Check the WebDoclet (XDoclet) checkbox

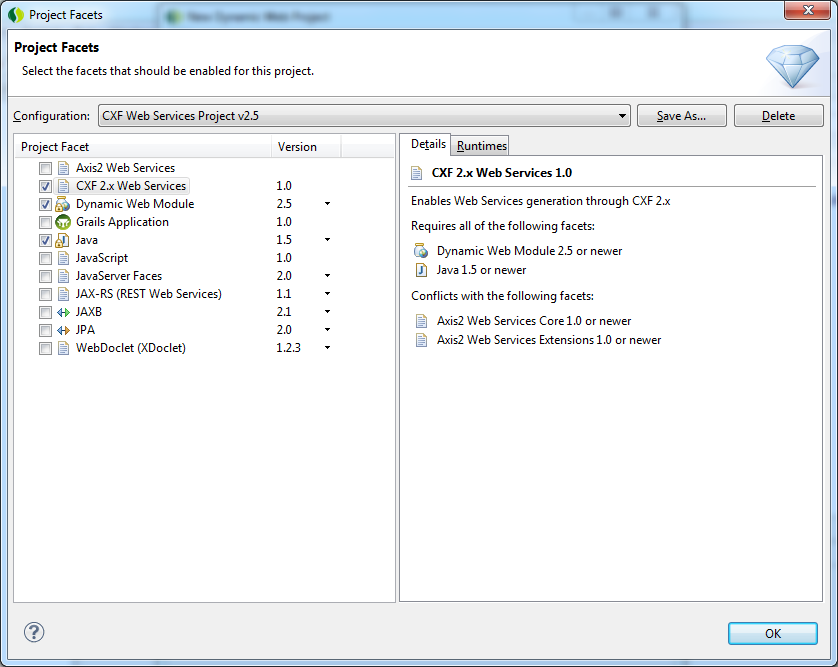pyautogui.click(x=45, y=348)
